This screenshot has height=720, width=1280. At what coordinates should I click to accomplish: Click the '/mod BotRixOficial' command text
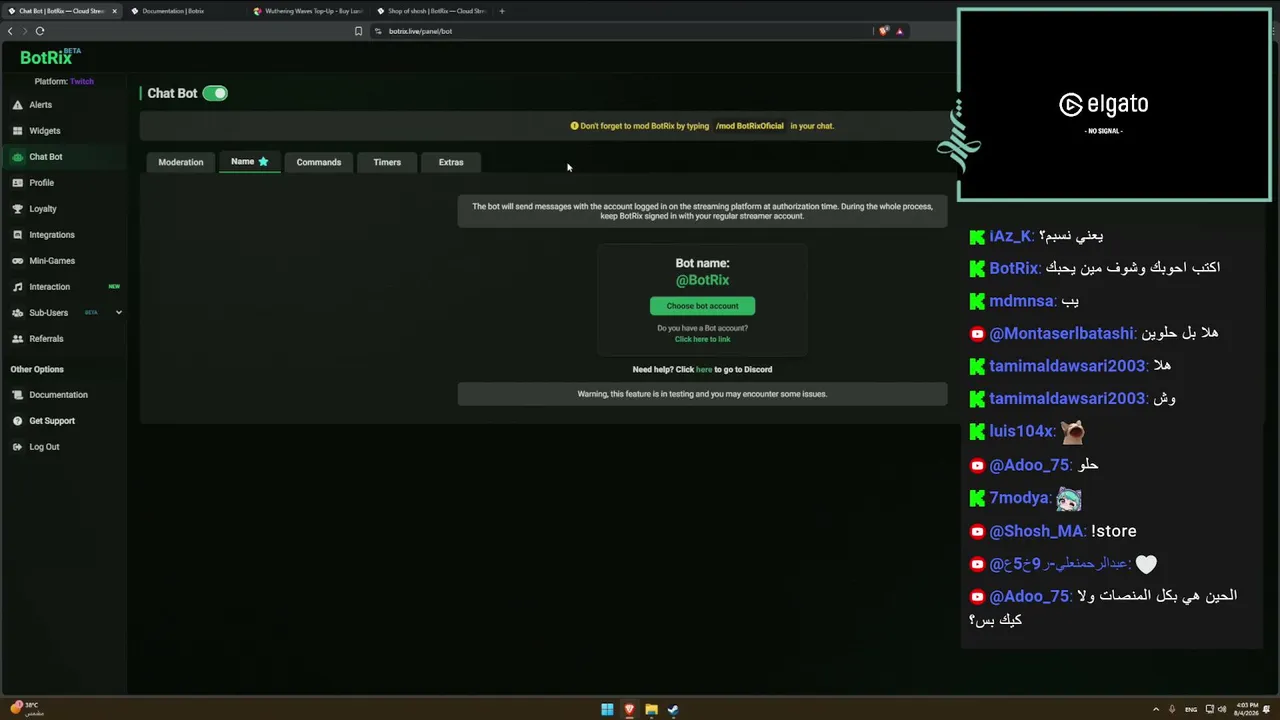click(750, 126)
